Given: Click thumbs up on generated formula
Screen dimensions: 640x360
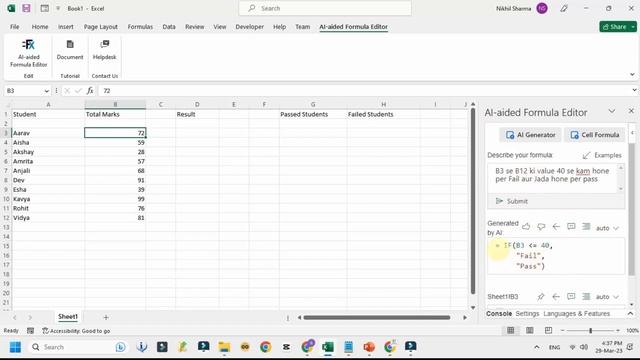Looking at the screenshot, I should pyautogui.click(x=526, y=227).
